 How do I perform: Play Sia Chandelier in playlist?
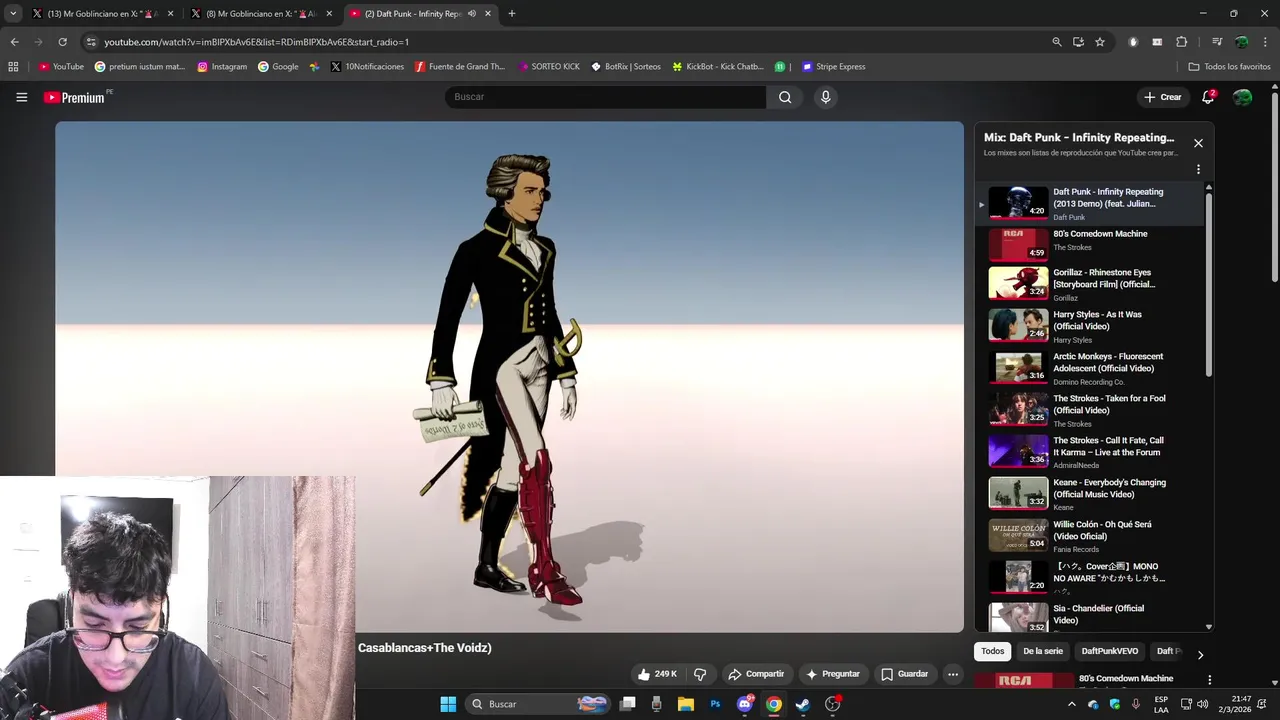click(1091, 616)
